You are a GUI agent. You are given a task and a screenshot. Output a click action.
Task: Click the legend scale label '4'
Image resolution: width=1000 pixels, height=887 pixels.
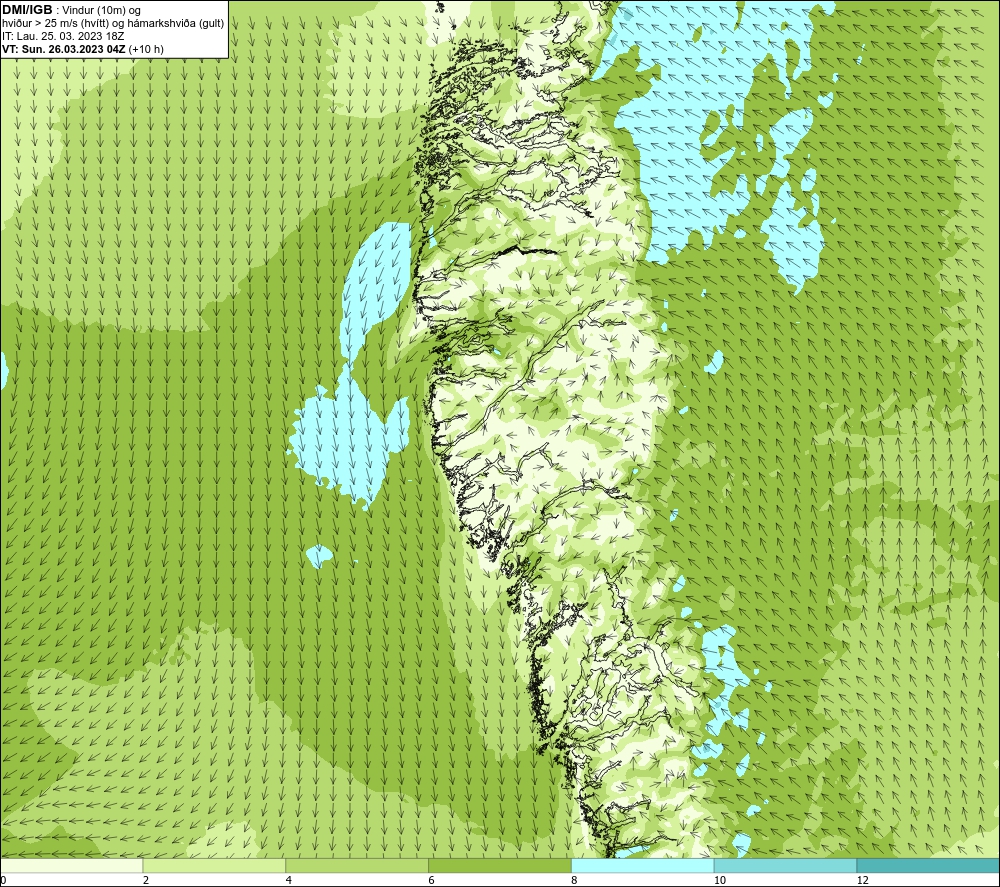point(289,880)
